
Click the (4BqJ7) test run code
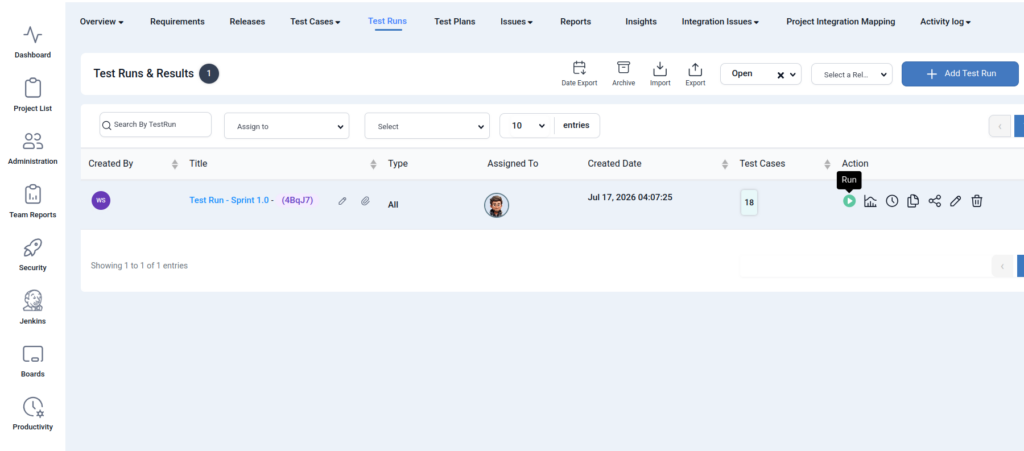(x=297, y=200)
